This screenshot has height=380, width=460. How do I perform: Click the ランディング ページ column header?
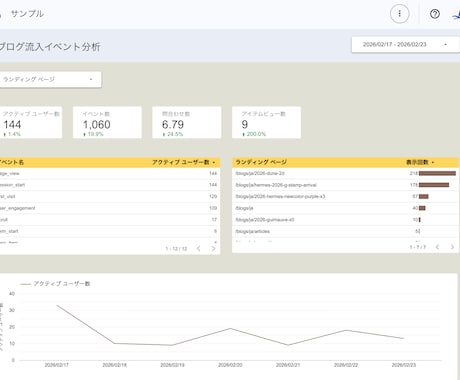tap(261, 162)
